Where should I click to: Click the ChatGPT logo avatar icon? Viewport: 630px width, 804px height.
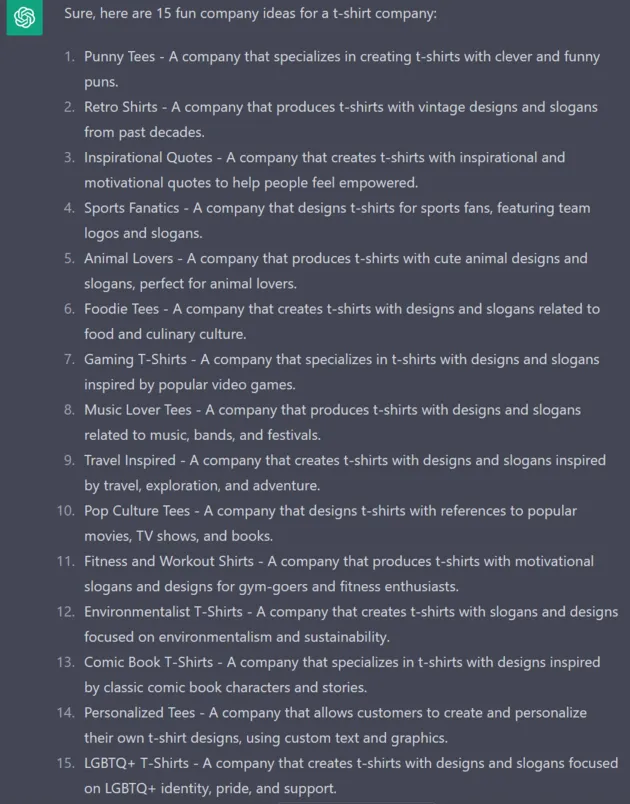[24, 17]
